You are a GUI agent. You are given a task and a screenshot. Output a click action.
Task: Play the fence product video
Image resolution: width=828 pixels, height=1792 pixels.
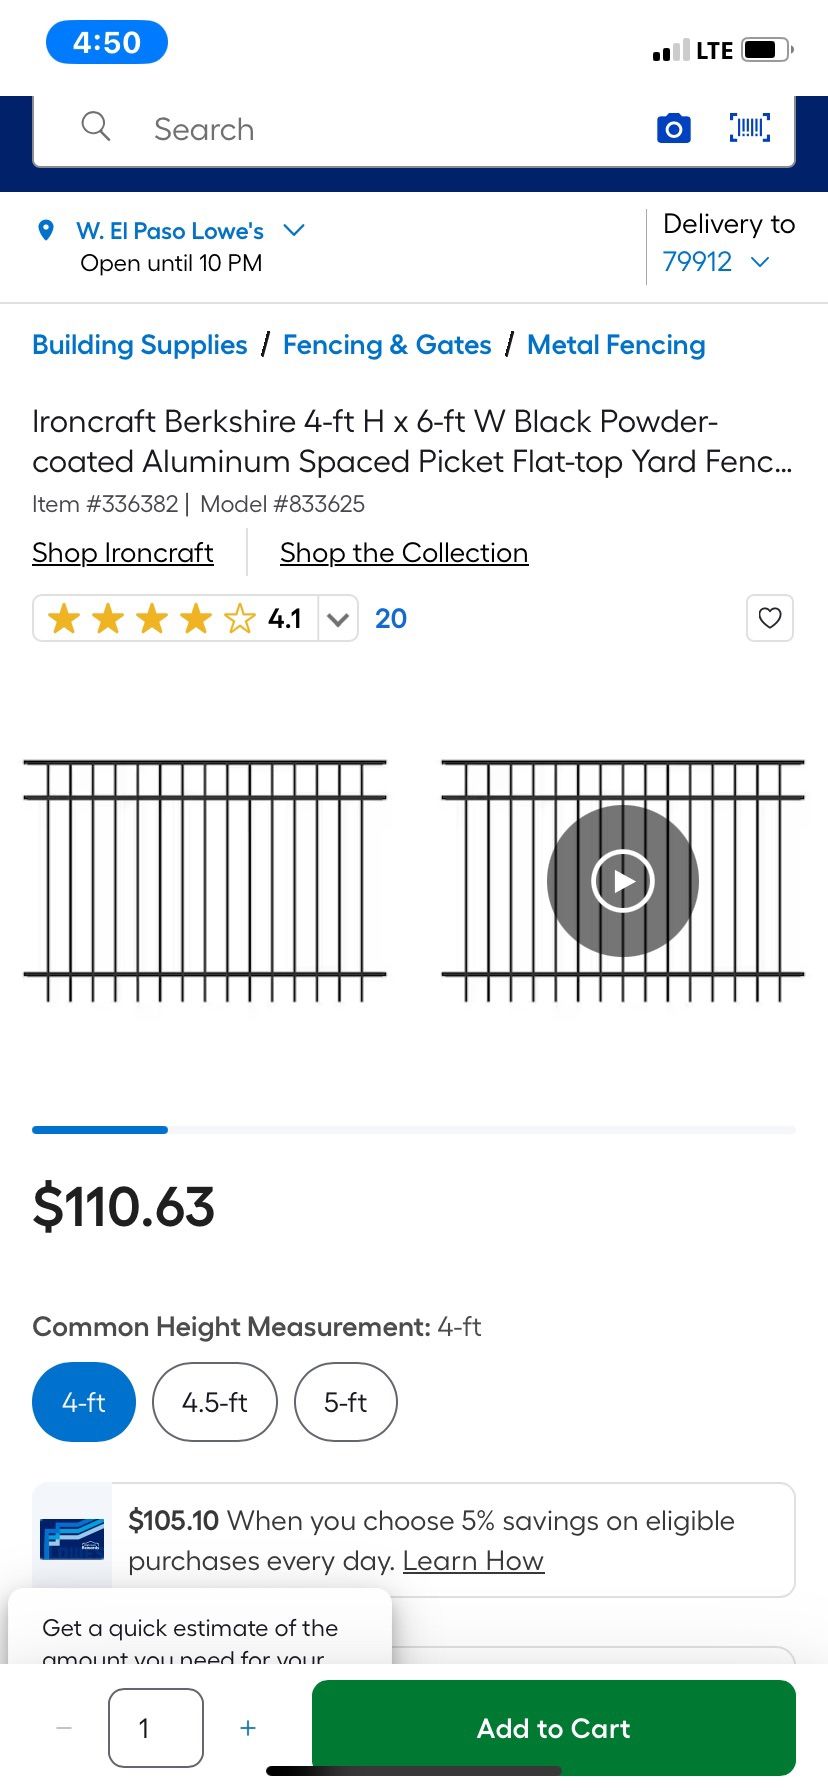(x=622, y=881)
